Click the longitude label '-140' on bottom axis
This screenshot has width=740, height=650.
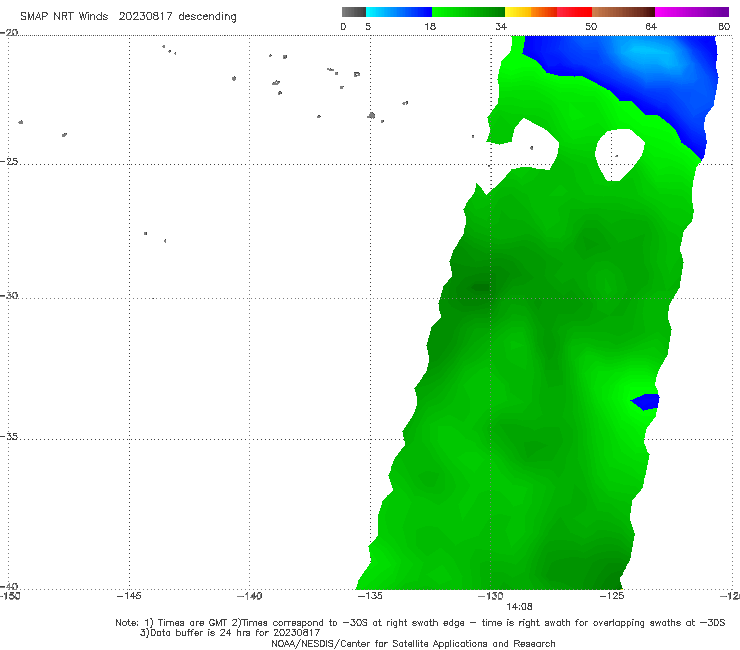pos(249,596)
